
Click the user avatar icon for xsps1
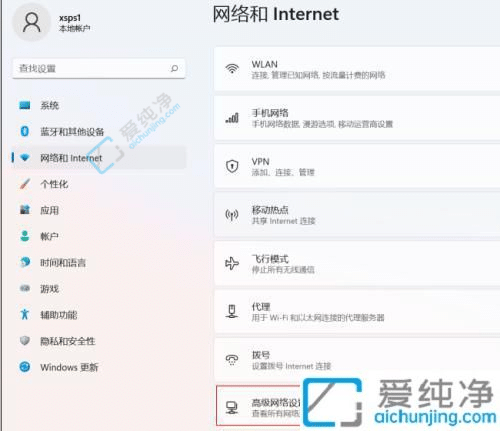tap(32, 23)
